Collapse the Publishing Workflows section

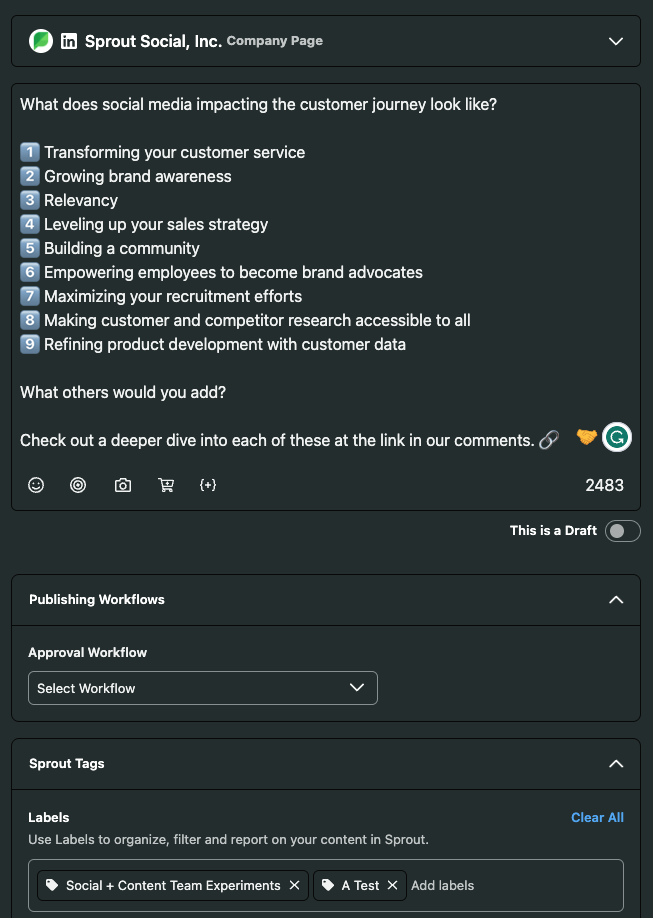(616, 600)
